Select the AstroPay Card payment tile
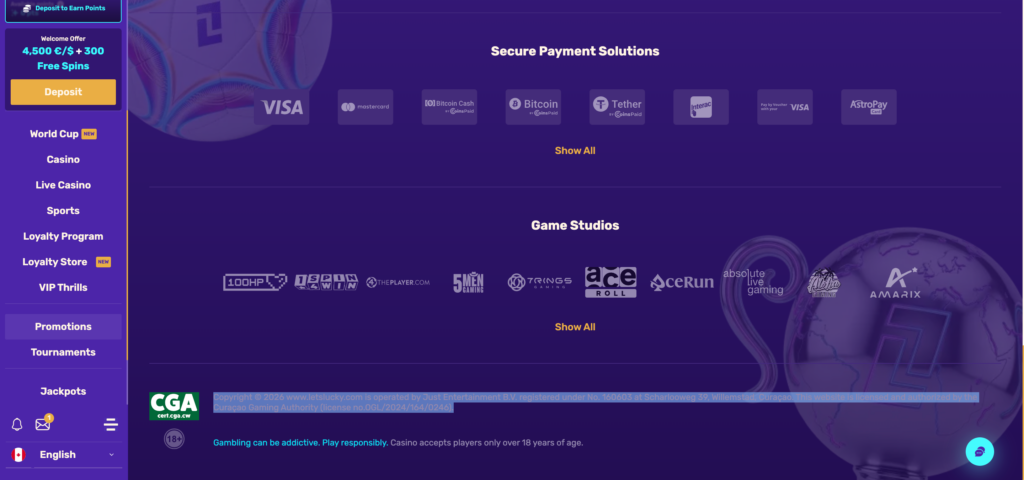Image resolution: width=1024 pixels, height=480 pixels. point(869,107)
